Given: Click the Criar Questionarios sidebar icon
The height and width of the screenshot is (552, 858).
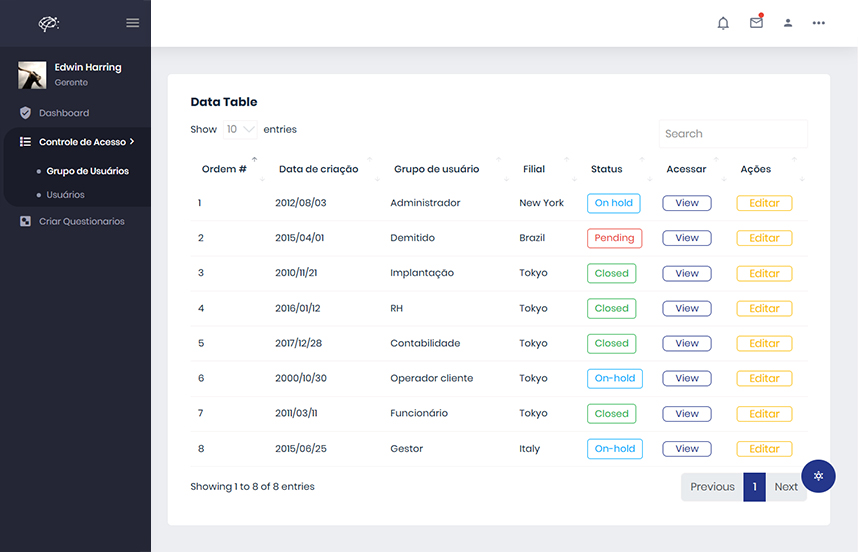Looking at the screenshot, I should coord(26,221).
